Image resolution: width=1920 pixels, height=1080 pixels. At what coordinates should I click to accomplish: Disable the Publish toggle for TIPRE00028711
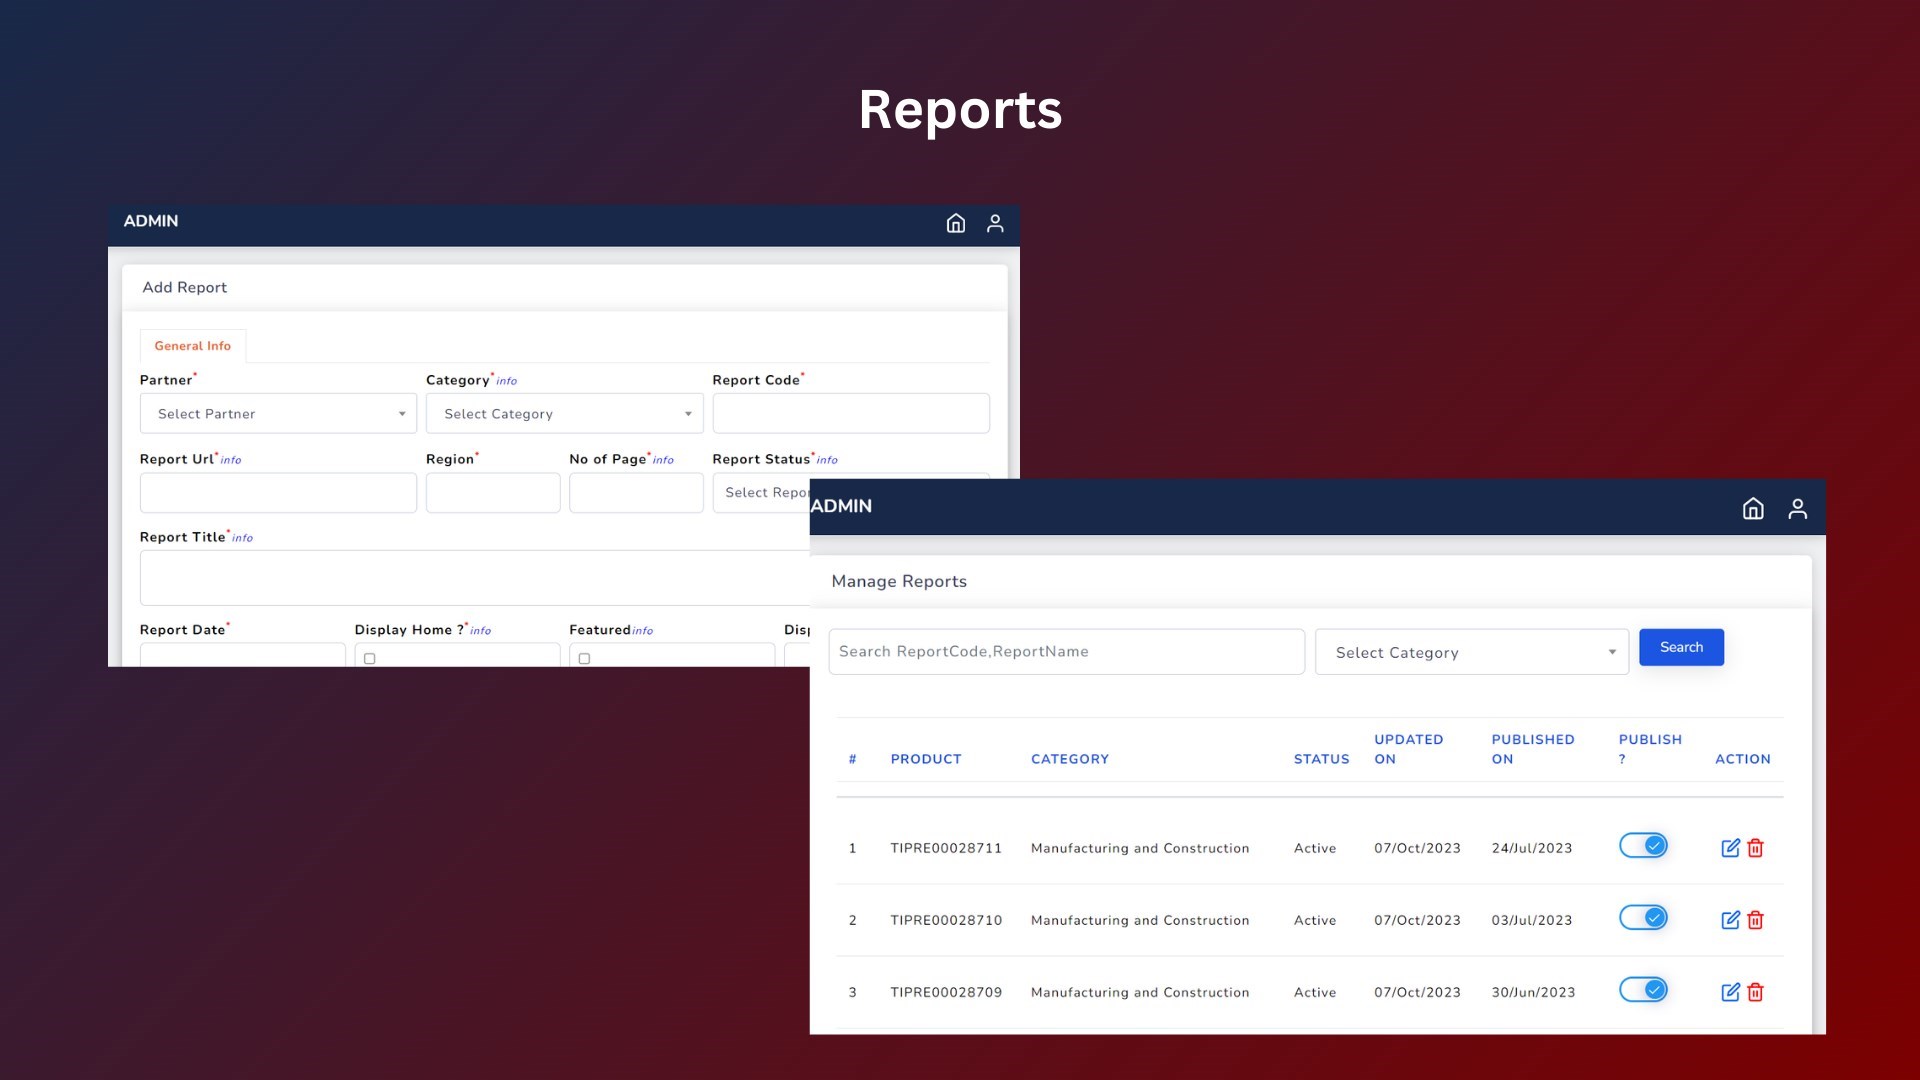pos(1643,845)
